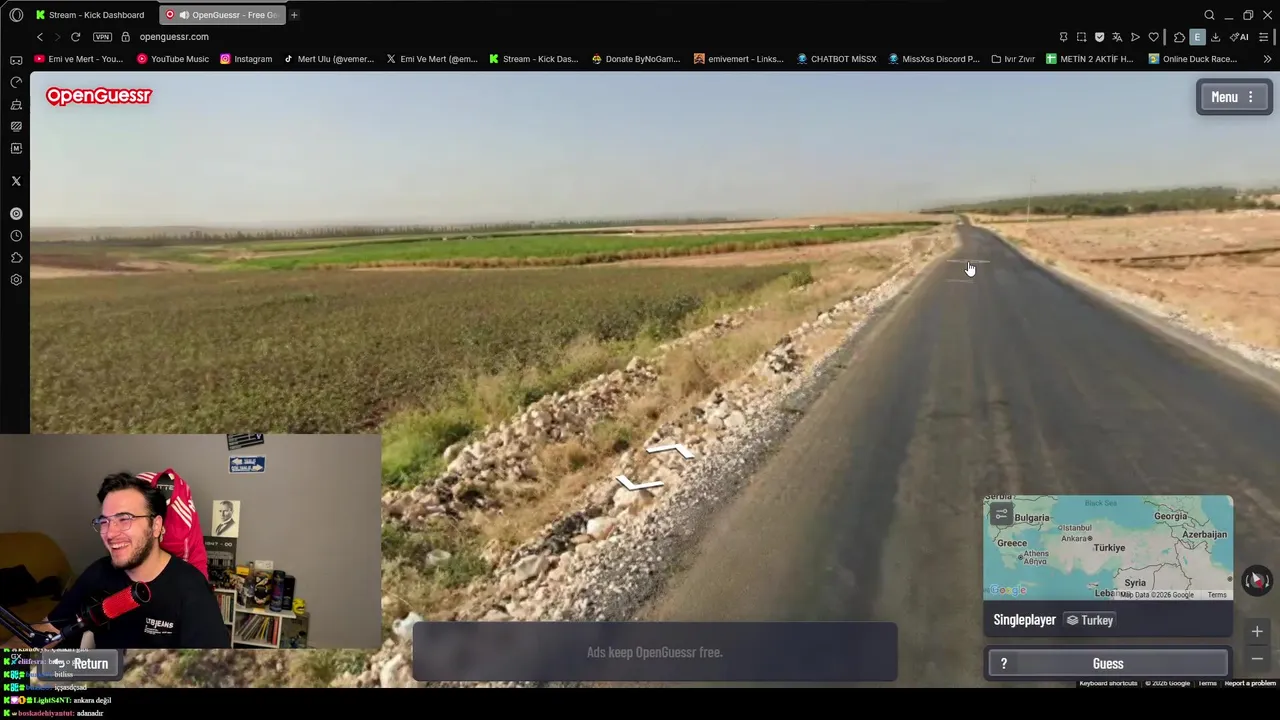
Task: Open the YouTube Music bookmark
Action: [172, 59]
